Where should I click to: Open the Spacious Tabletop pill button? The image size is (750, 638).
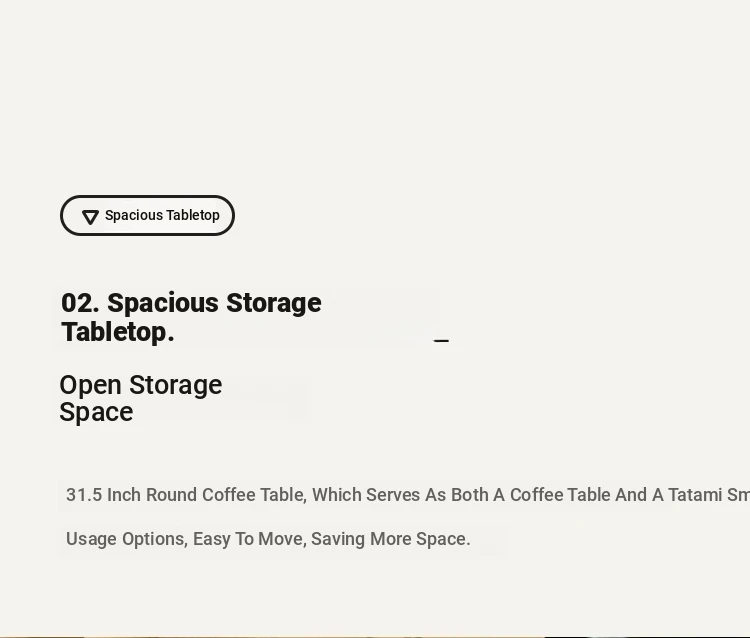click(147, 215)
